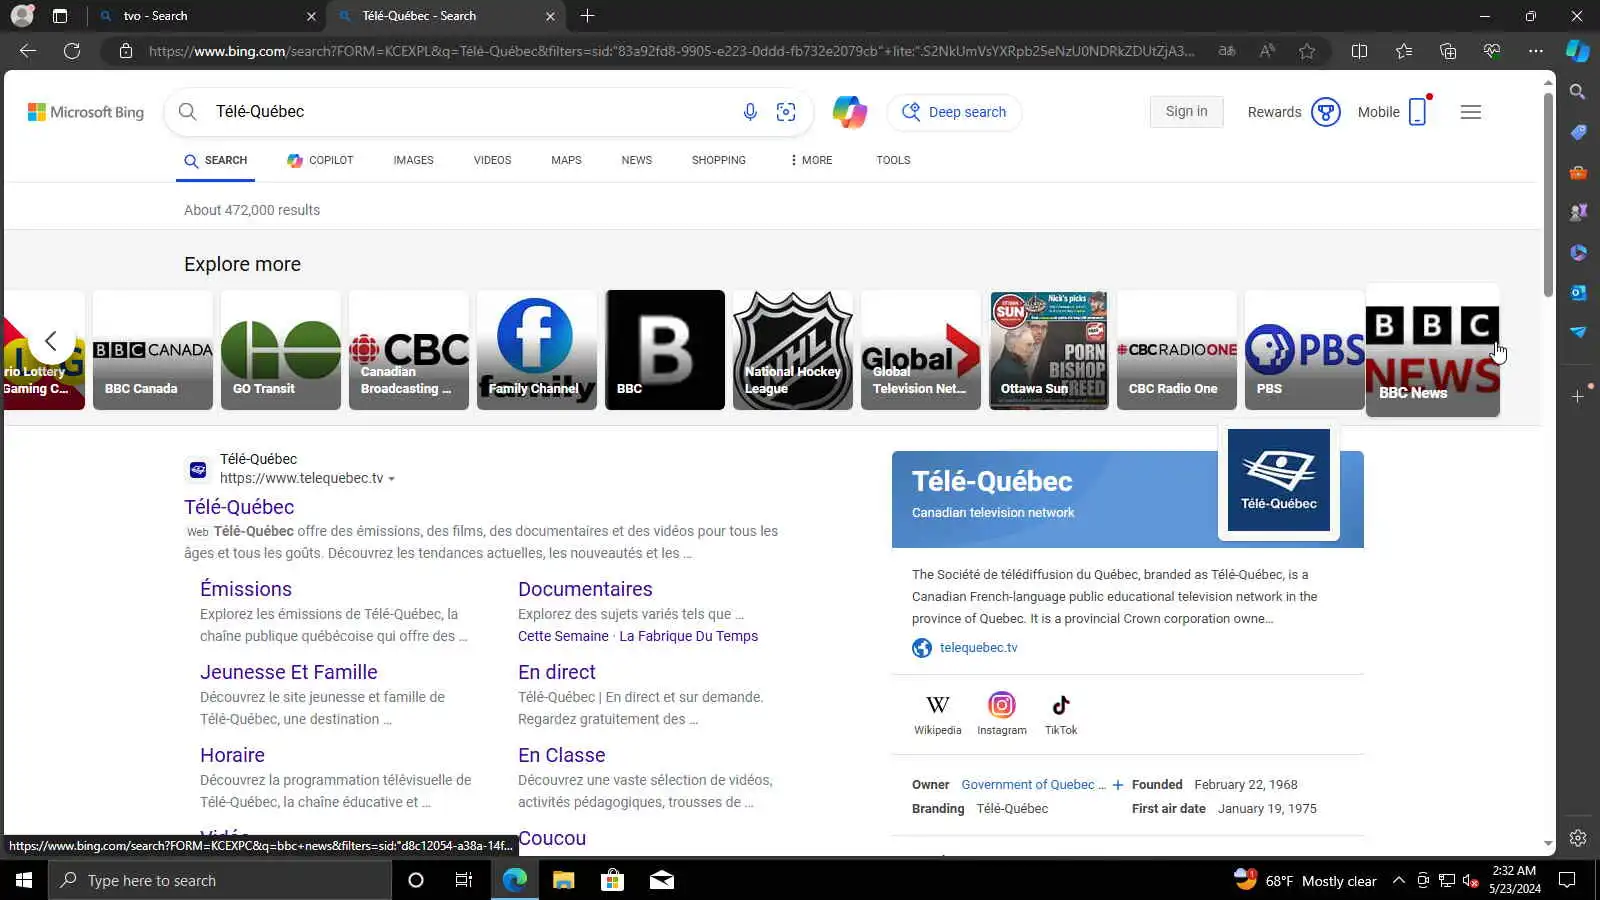Visit telequebec.tv from knowledge panel
Viewport: 1600px width, 900px height.
(979, 648)
